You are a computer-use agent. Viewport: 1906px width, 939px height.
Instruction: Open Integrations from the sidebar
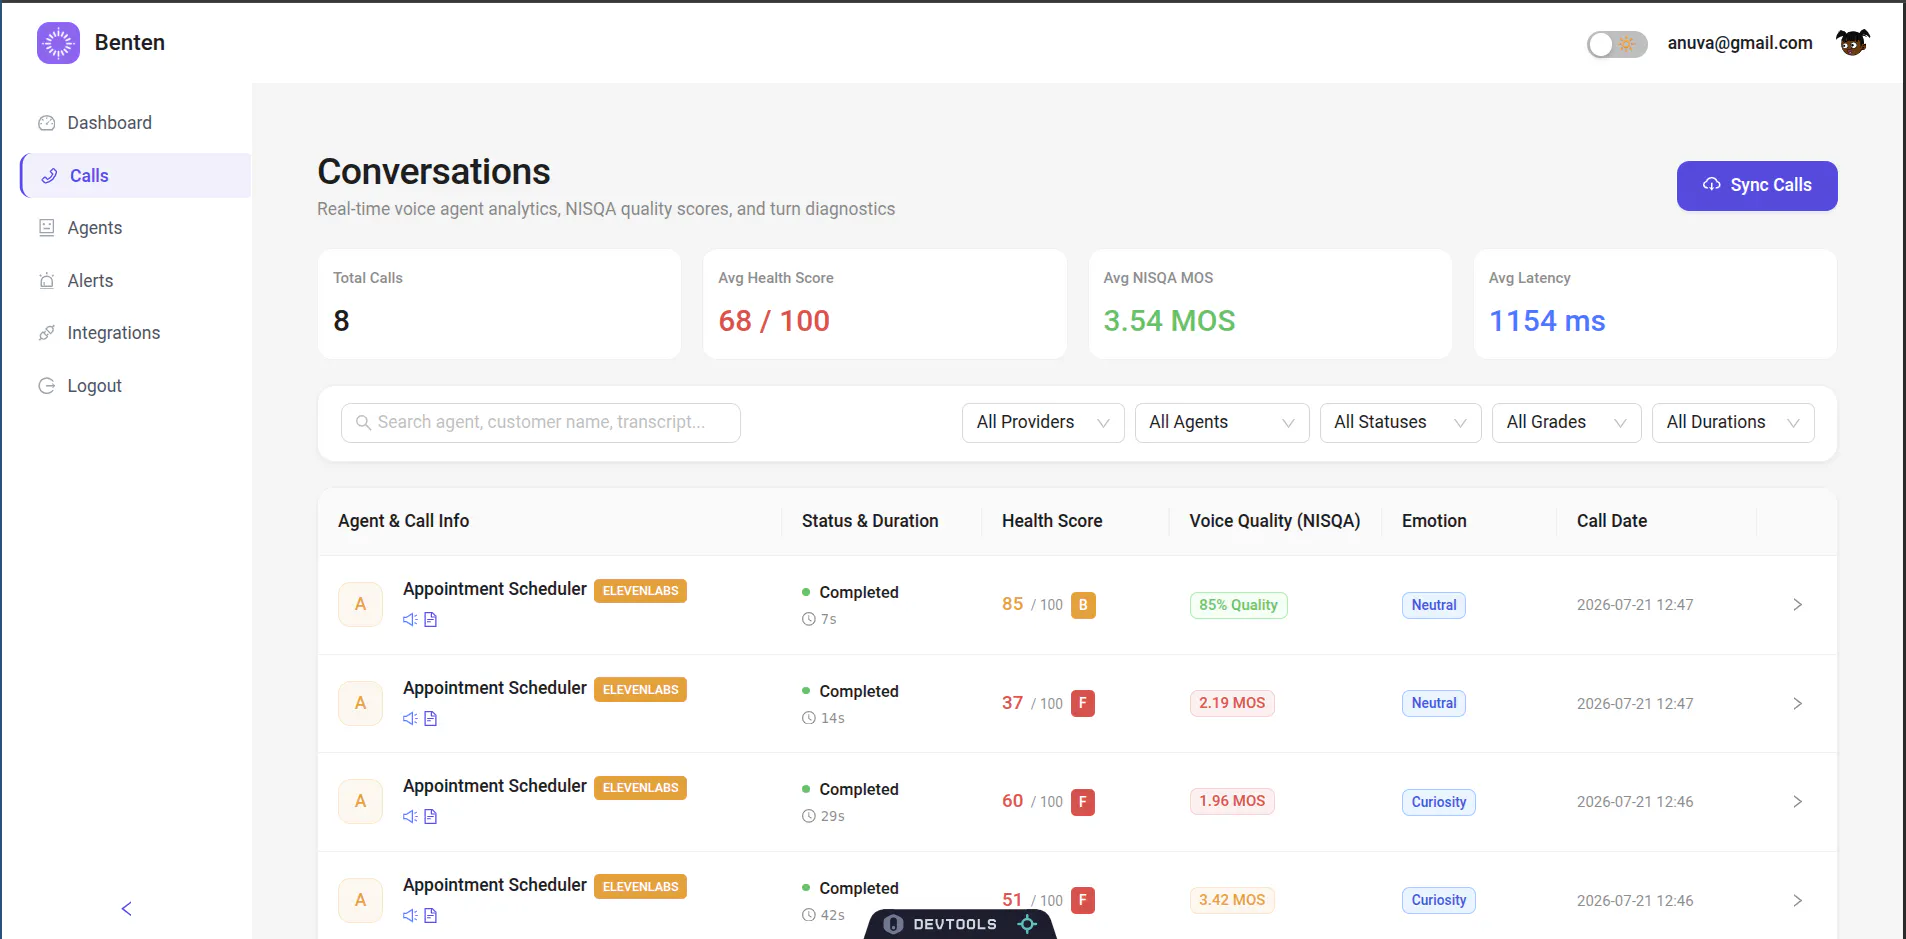113,333
